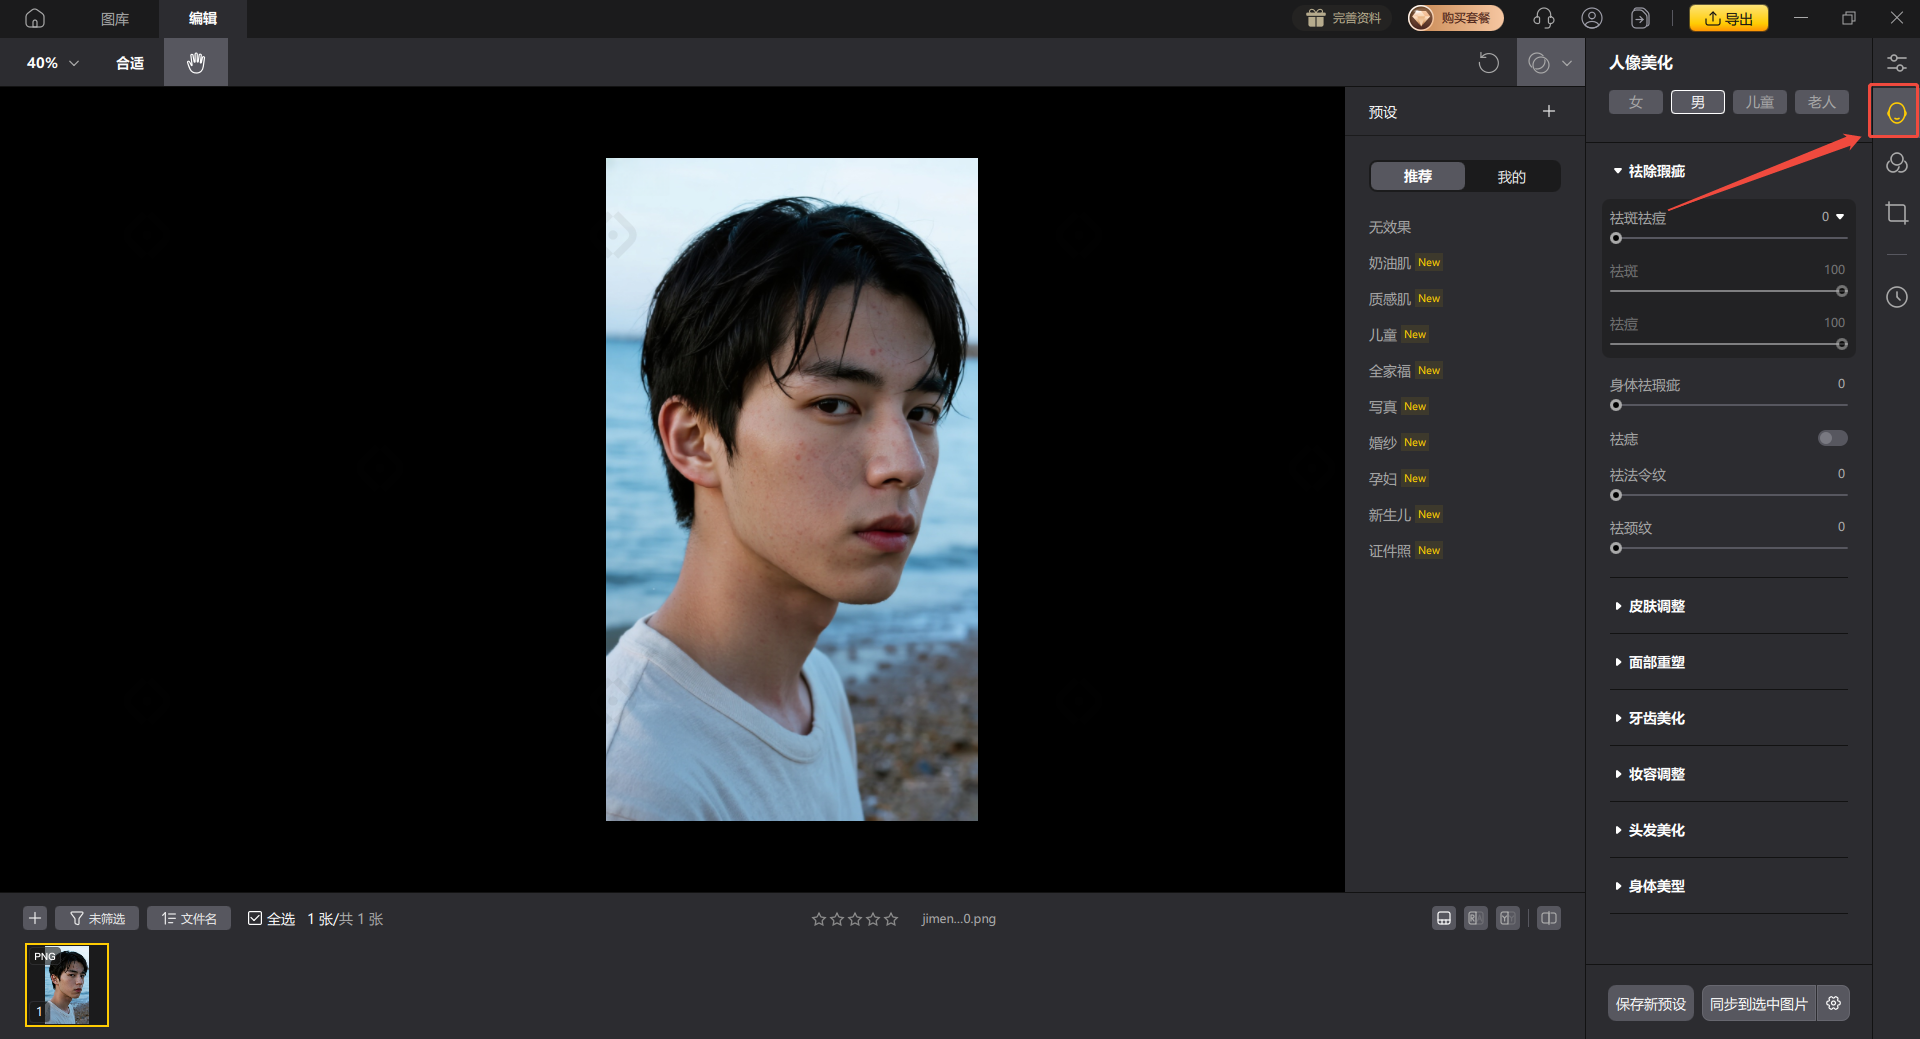Add a new preset with plus icon

pos(1548,112)
